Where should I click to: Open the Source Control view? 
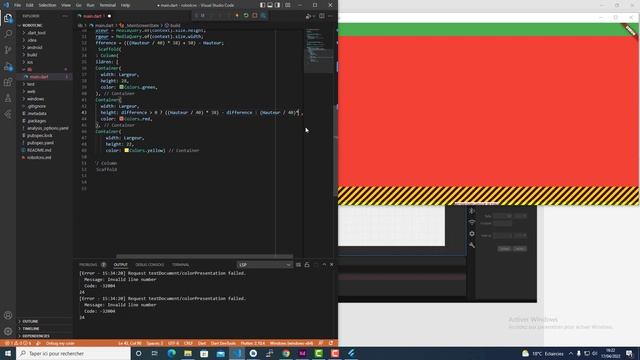pyautogui.click(x=8, y=50)
